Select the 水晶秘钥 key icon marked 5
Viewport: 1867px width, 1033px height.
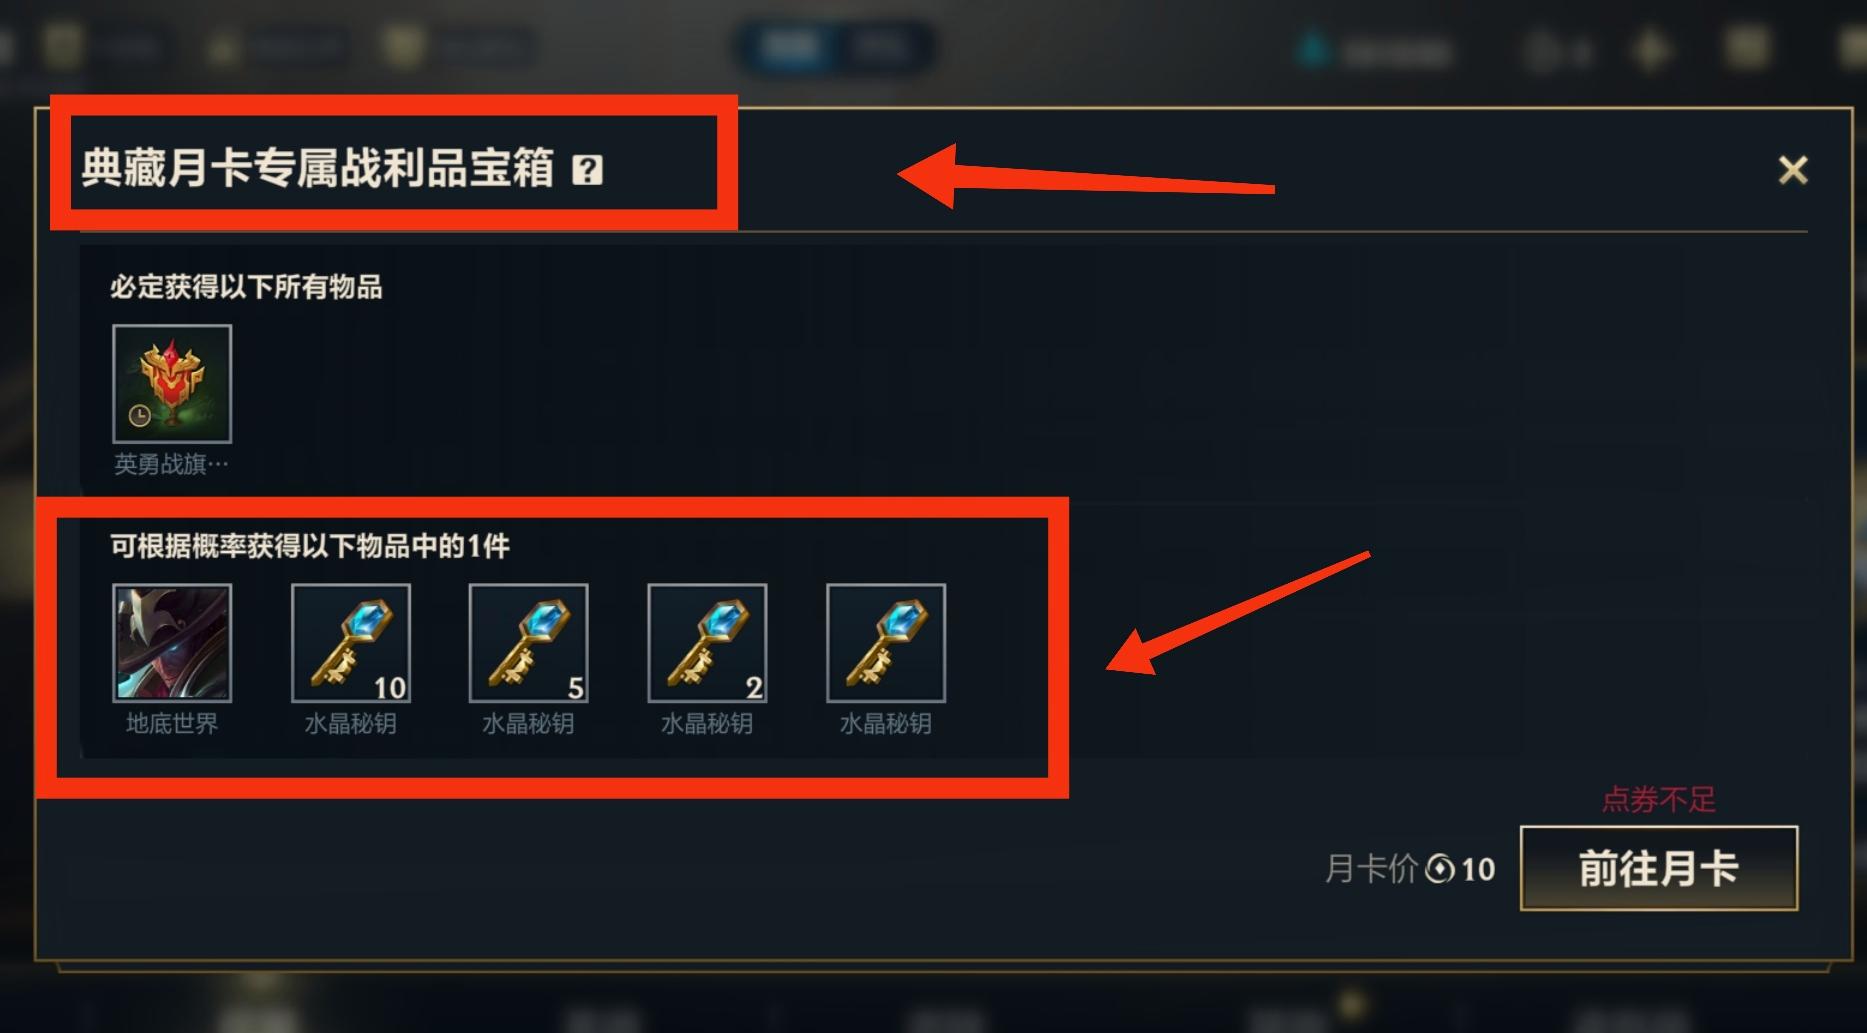[529, 643]
